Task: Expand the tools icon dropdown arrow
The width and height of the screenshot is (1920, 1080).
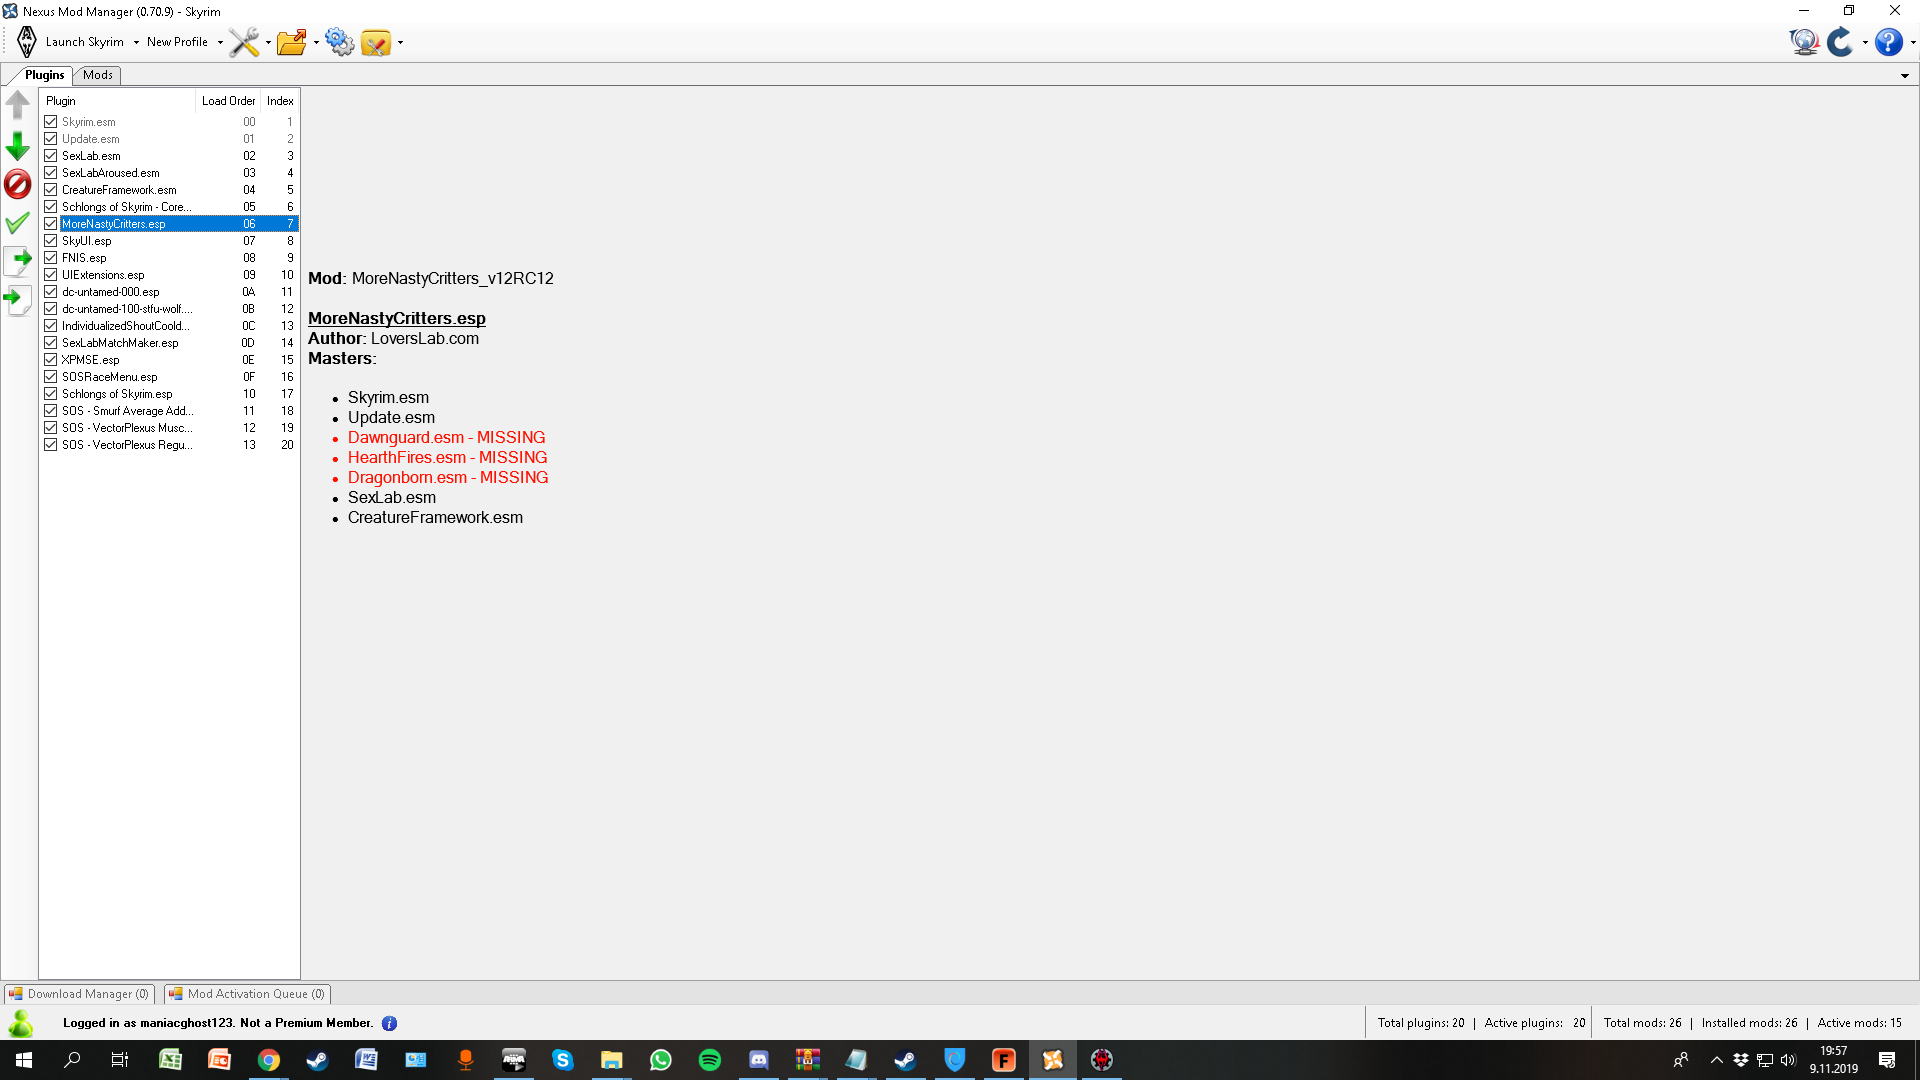Action: (268, 43)
